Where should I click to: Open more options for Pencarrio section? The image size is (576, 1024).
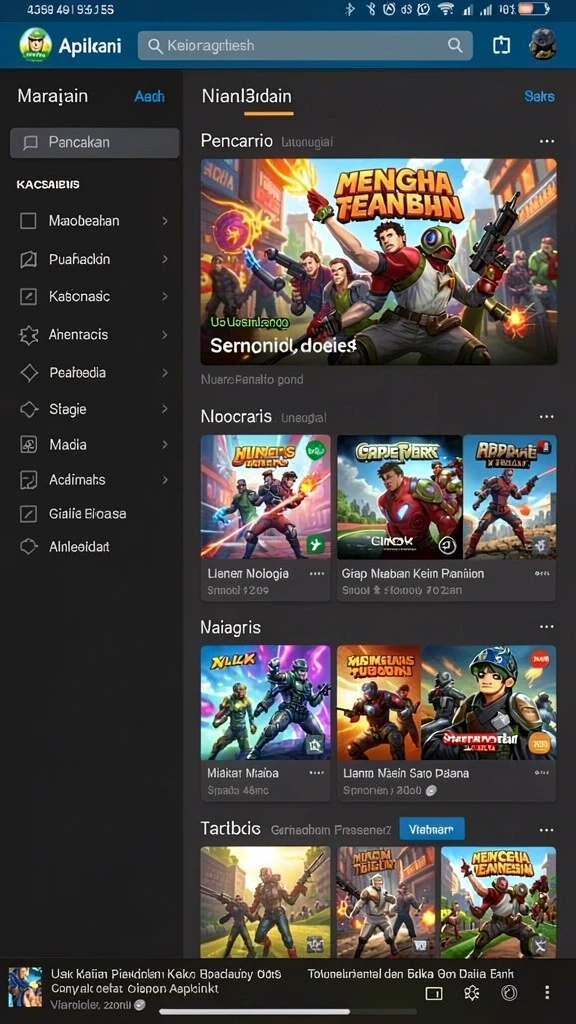pos(546,141)
